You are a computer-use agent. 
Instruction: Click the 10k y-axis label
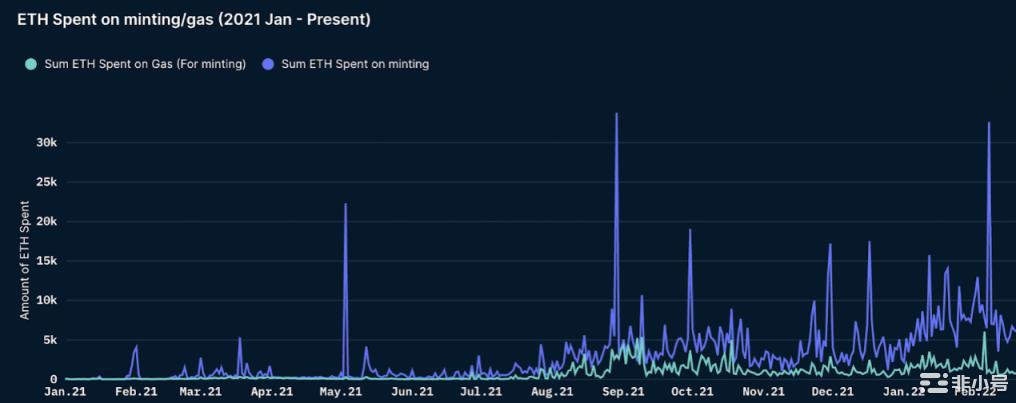pyautogui.click(x=48, y=300)
